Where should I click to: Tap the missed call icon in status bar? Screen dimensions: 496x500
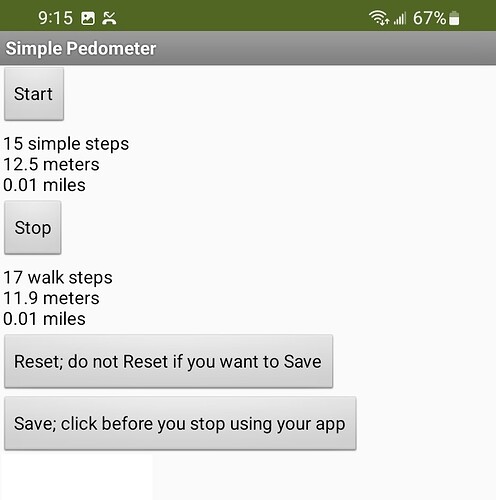pyautogui.click(x=109, y=18)
